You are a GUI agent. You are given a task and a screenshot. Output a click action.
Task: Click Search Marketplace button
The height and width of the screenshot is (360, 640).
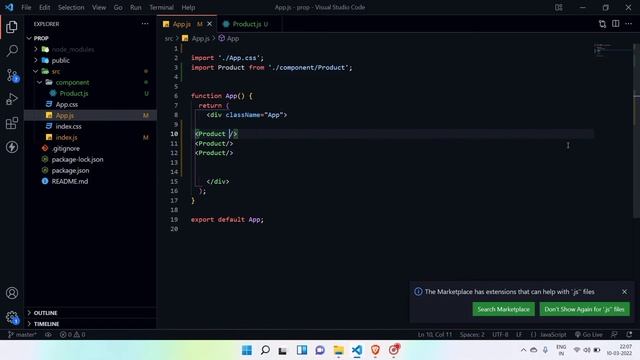click(x=503, y=309)
